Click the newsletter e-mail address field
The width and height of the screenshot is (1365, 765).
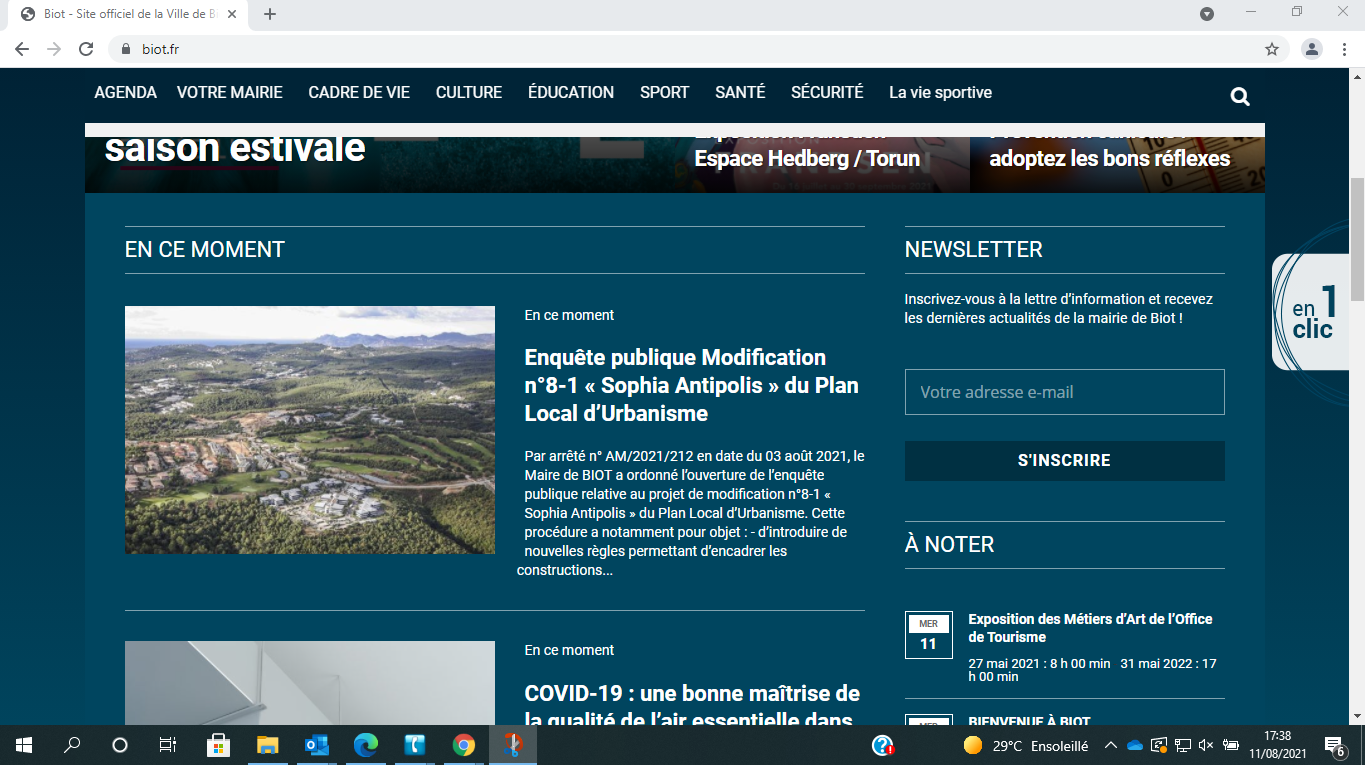(1064, 392)
